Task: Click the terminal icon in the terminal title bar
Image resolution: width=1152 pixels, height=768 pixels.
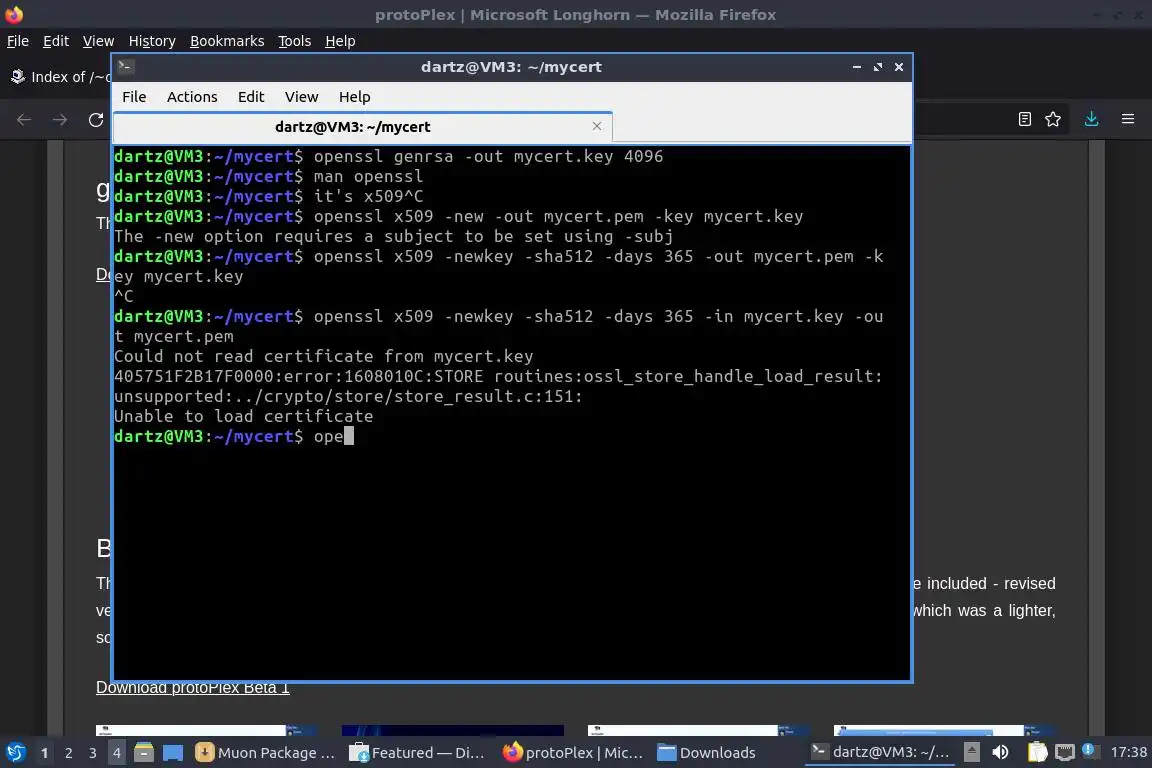Action: click(125, 67)
